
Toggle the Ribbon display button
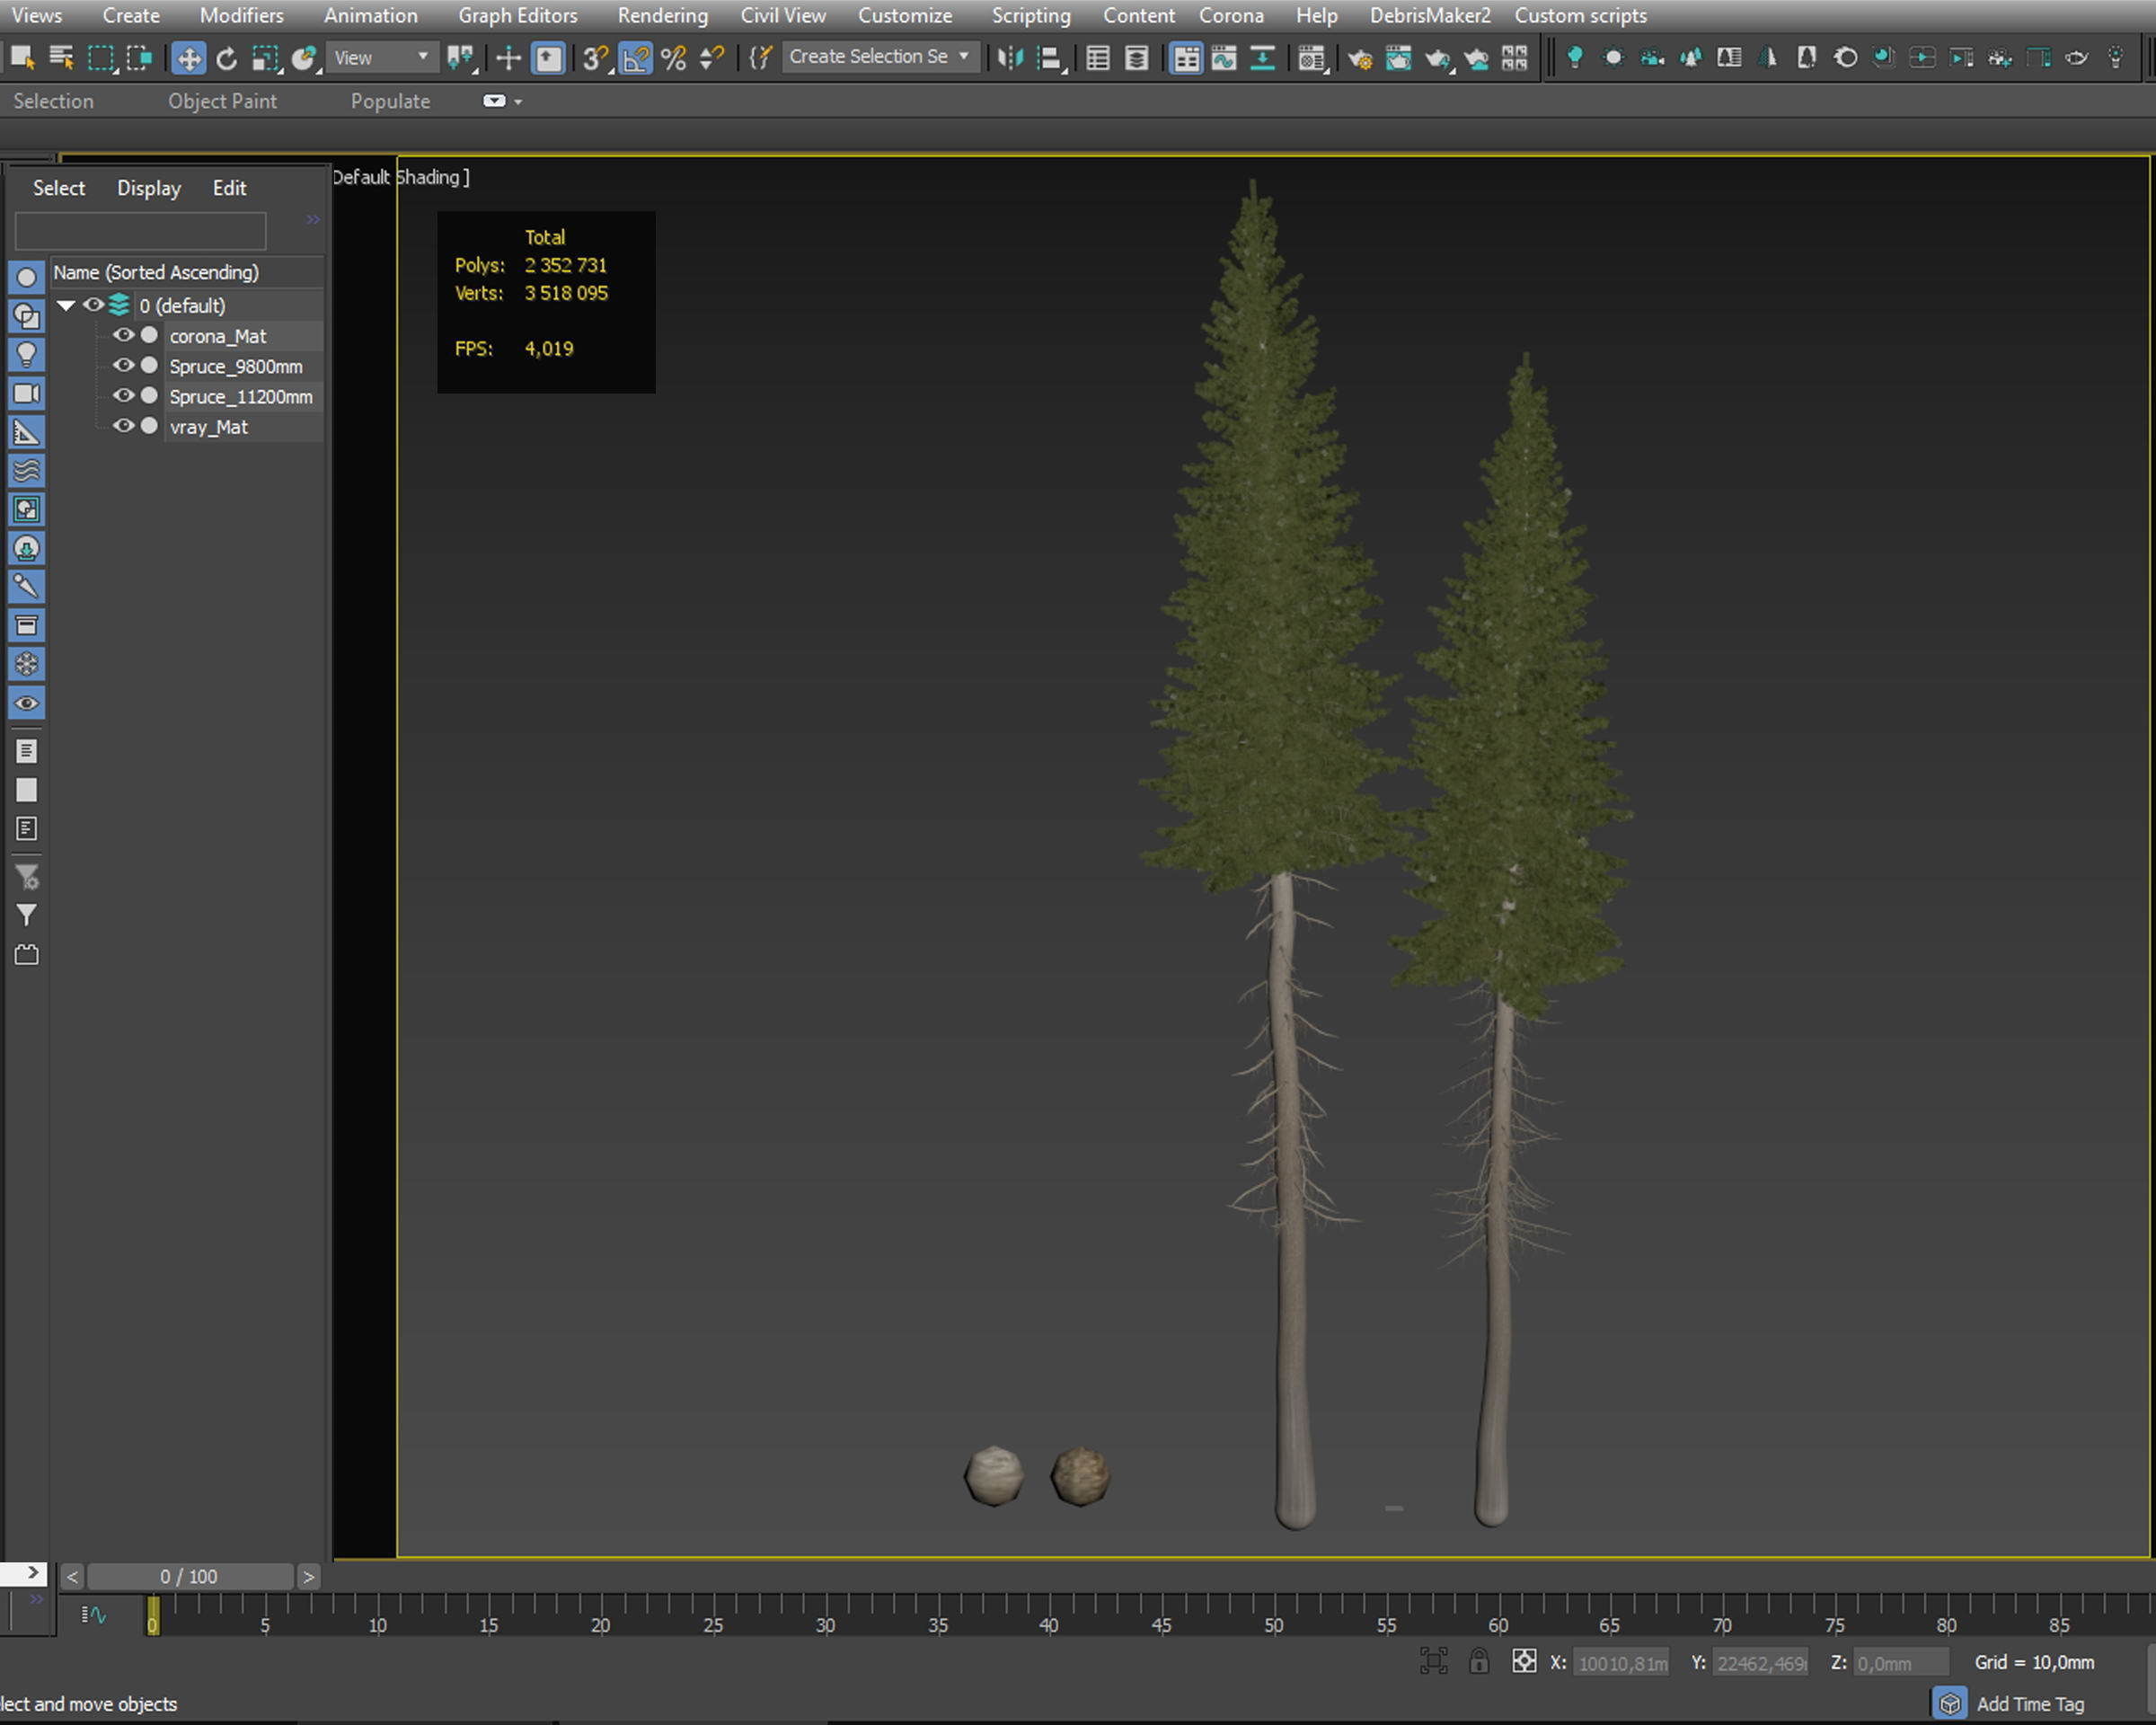pyautogui.click(x=1186, y=58)
